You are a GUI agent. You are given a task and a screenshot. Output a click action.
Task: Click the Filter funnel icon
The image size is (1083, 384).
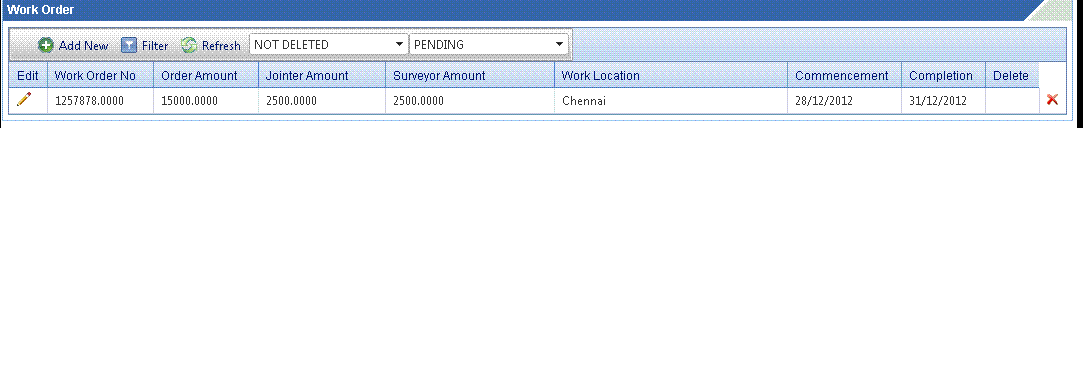coord(129,46)
